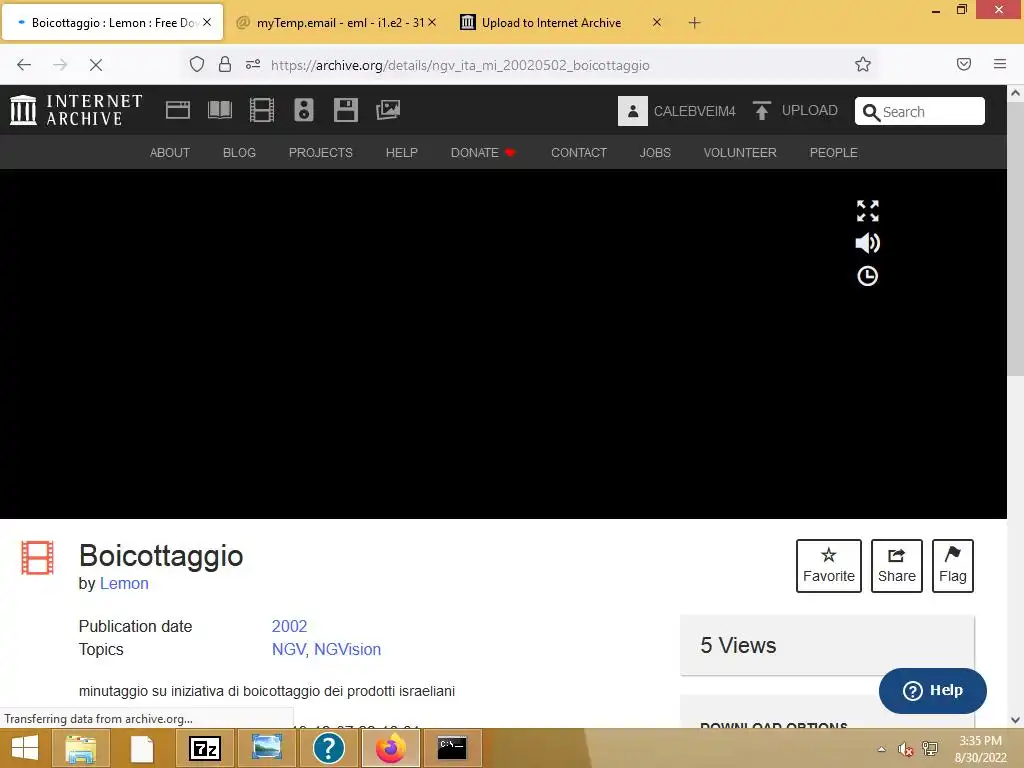Open the CONTACT menu item

tap(579, 153)
